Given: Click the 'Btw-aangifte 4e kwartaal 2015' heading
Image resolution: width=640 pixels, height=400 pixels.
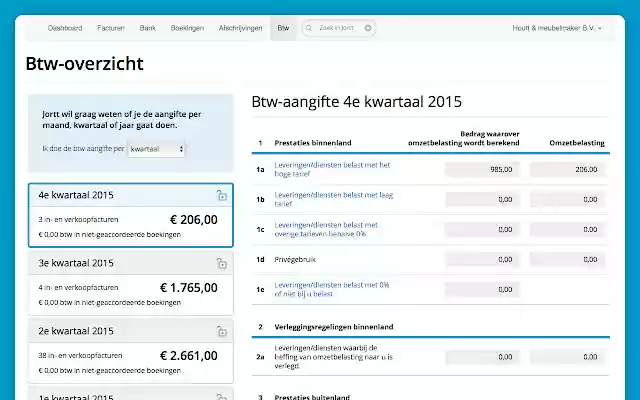Looking at the screenshot, I should [x=356, y=102].
